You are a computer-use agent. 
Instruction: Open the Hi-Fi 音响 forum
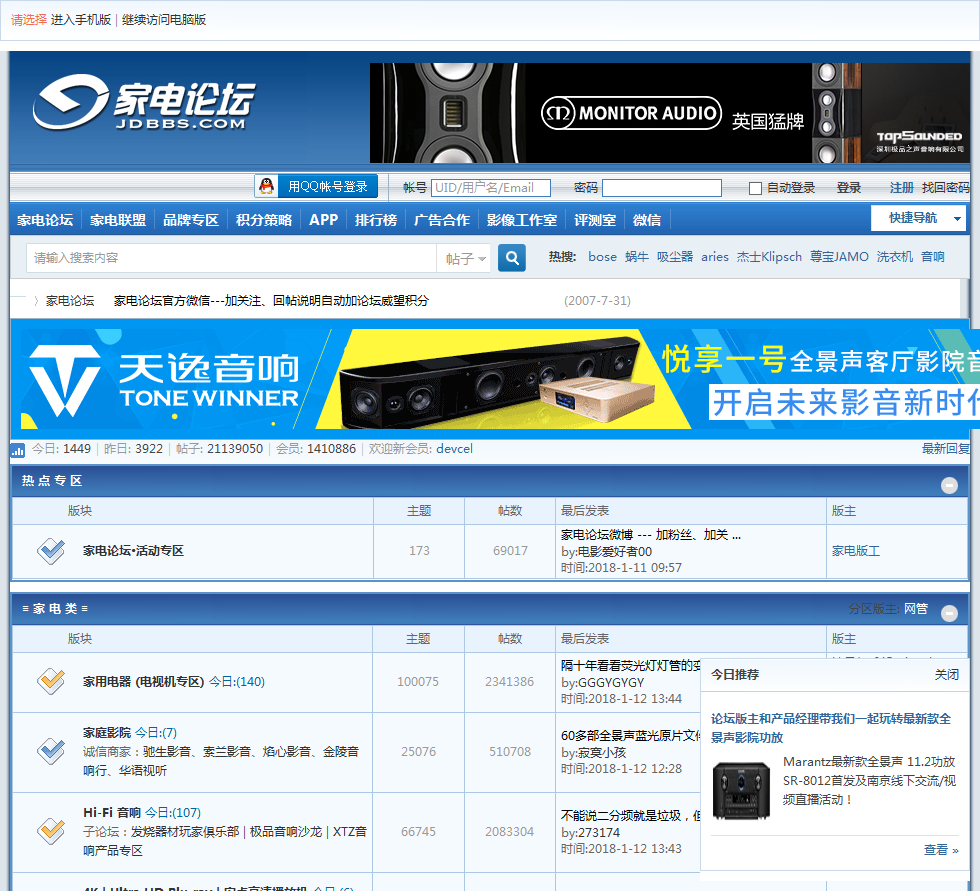(112, 812)
